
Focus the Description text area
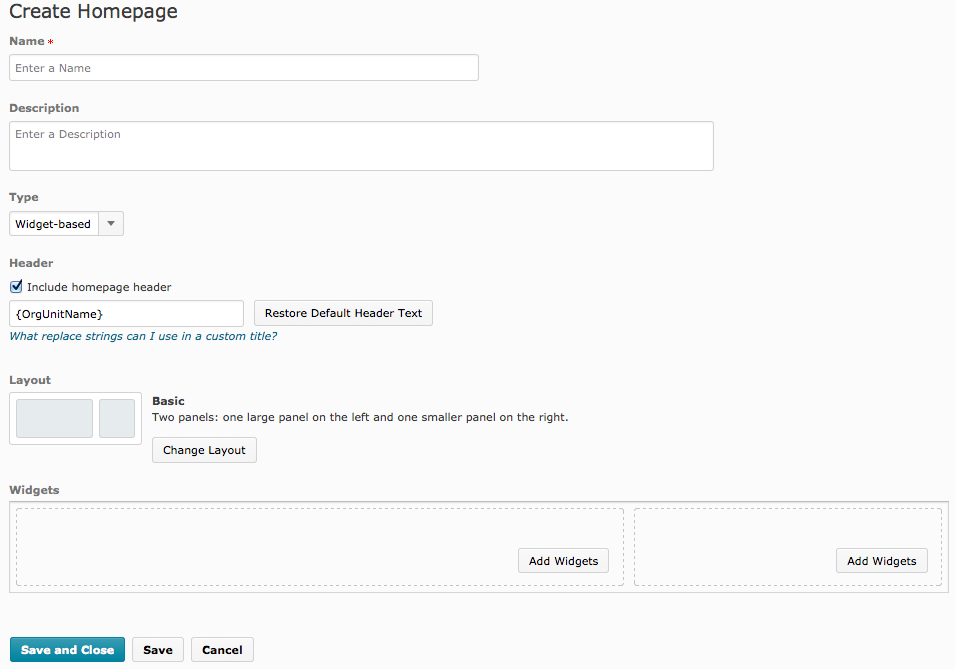[361, 146]
